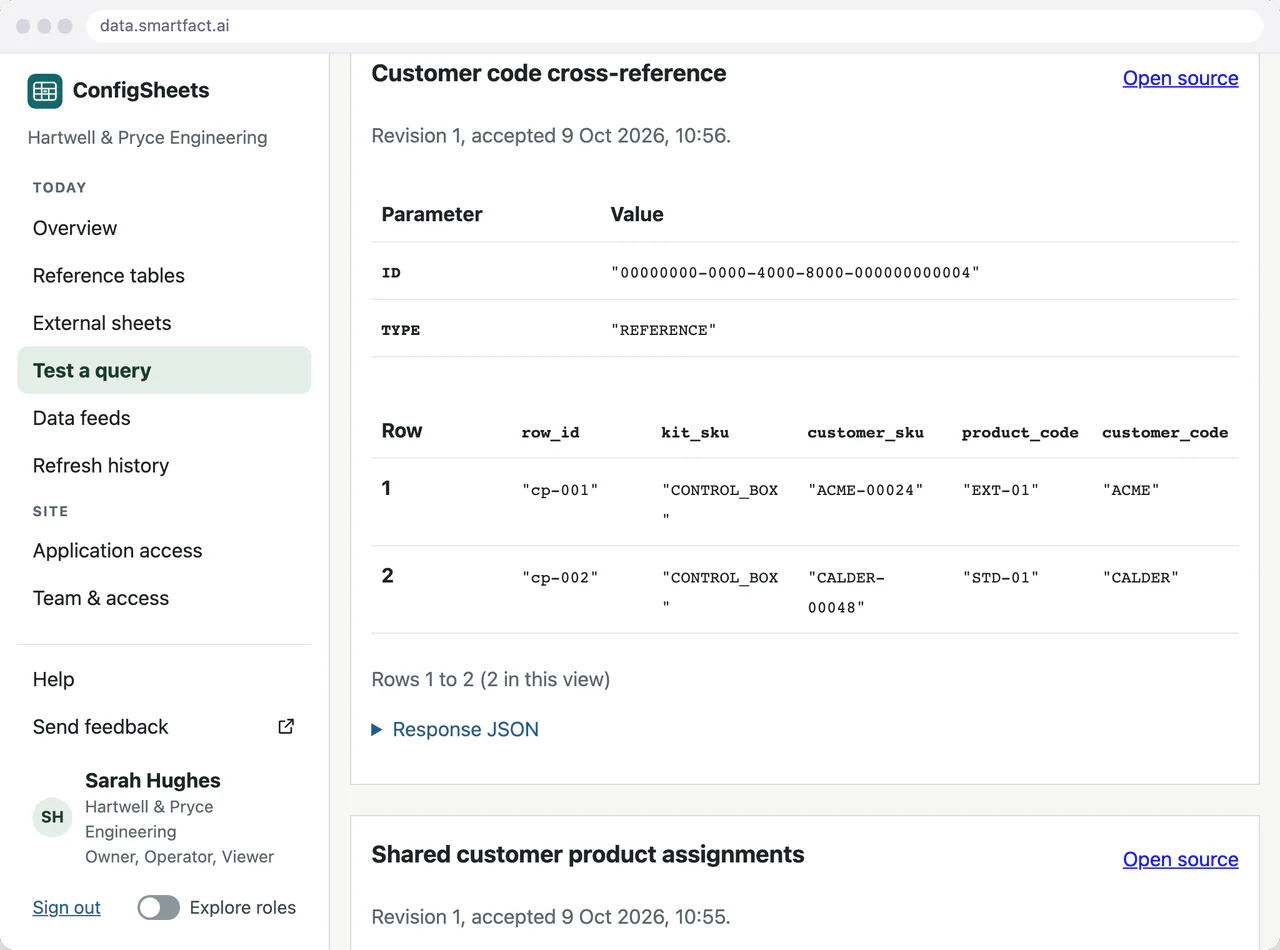The height and width of the screenshot is (950, 1280).
Task: Click the data.smartfact.ai address bar
Action: pos(675,26)
